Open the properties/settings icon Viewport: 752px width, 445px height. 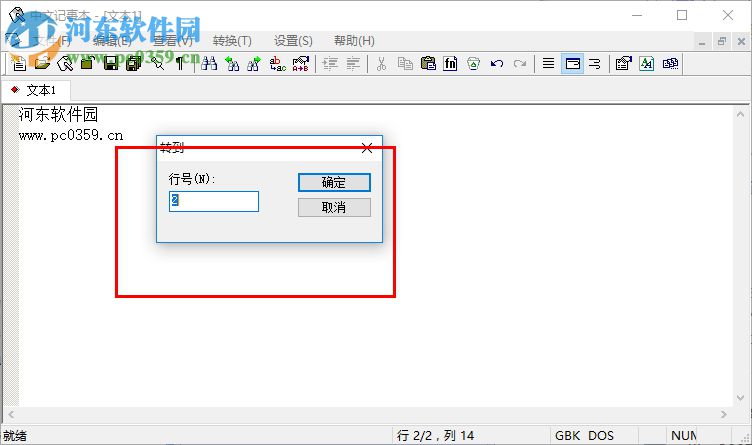[623, 63]
